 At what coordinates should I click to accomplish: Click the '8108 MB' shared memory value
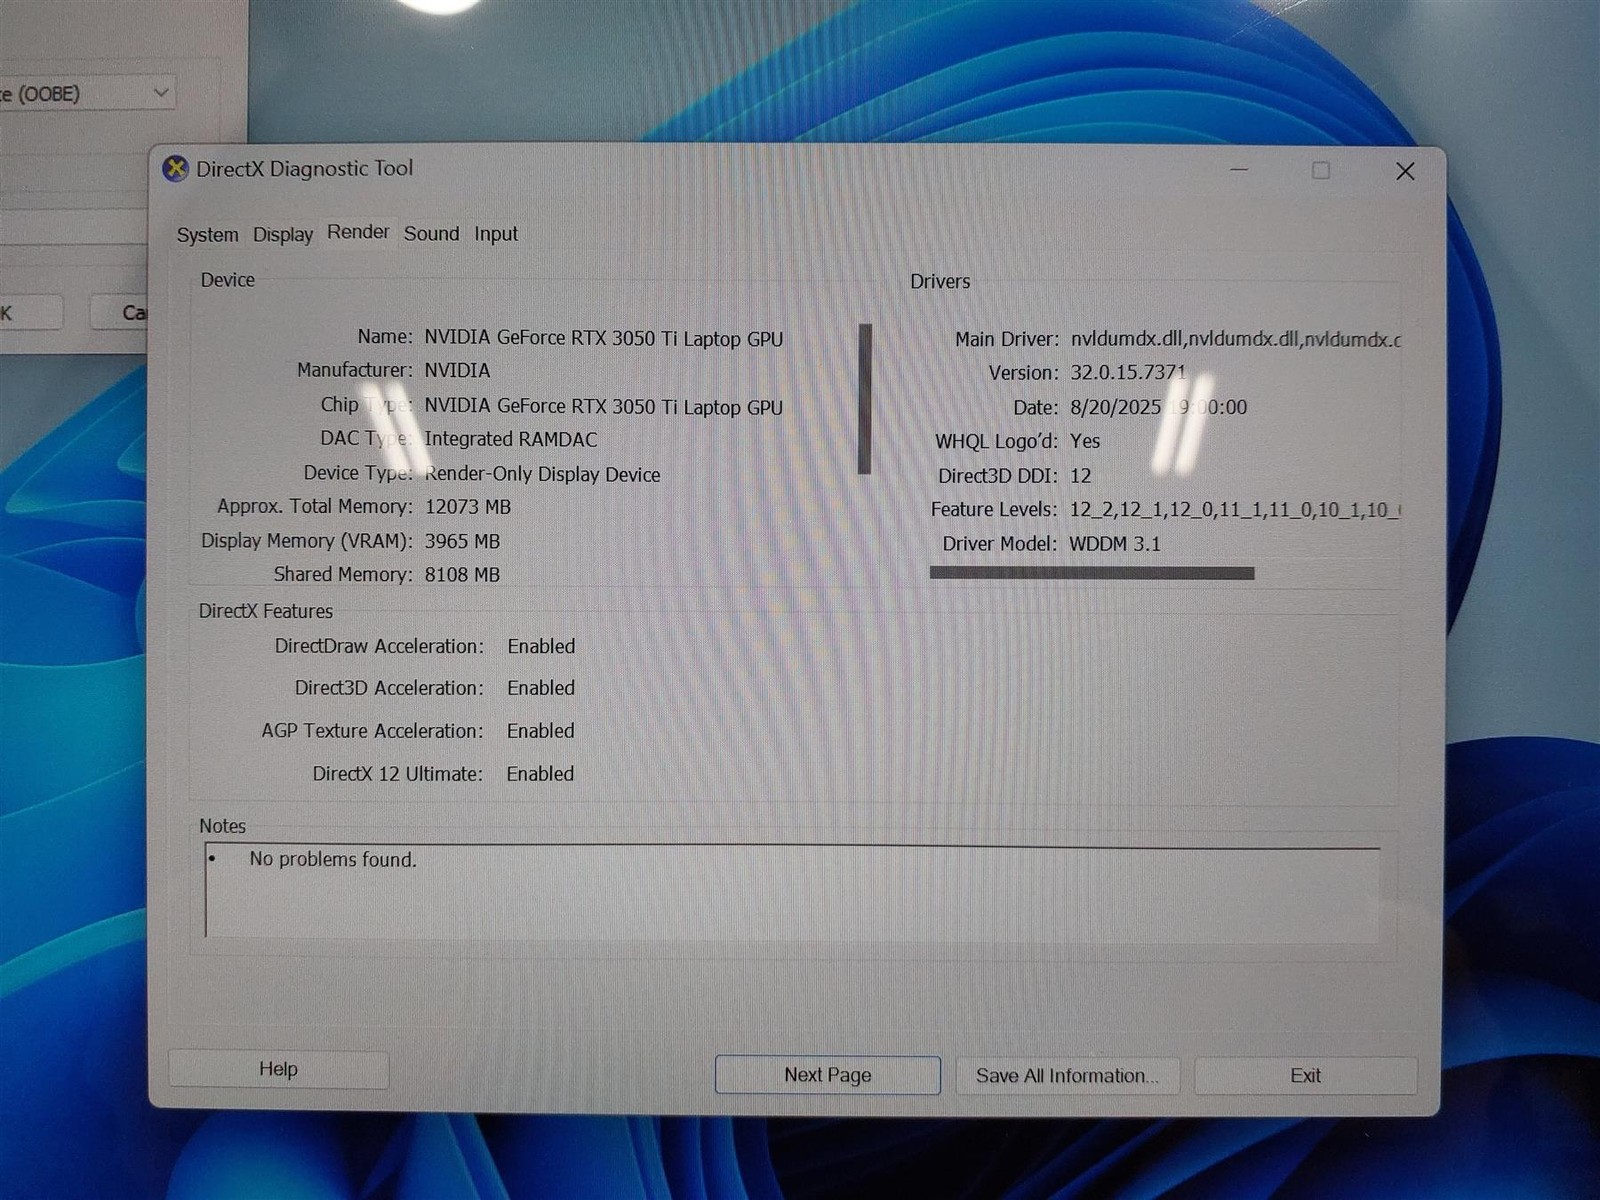pyautogui.click(x=462, y=575)
